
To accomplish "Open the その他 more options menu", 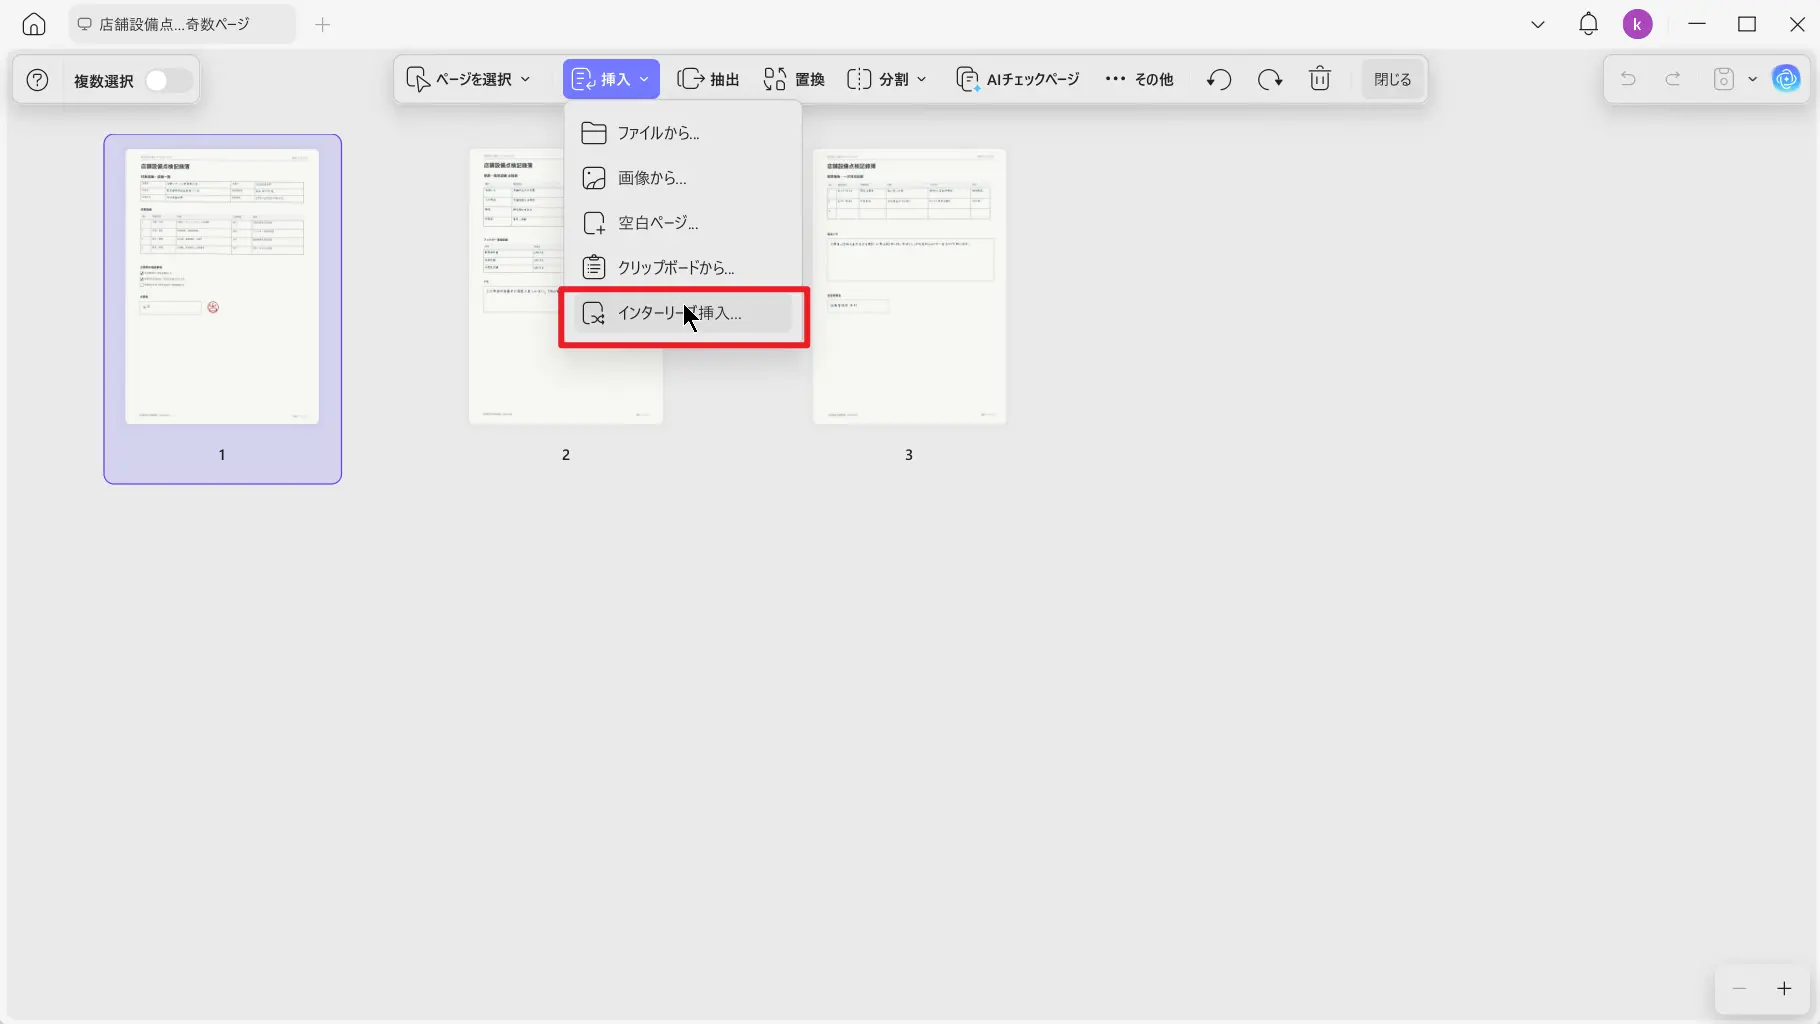I will click(x=1139, y=79).
